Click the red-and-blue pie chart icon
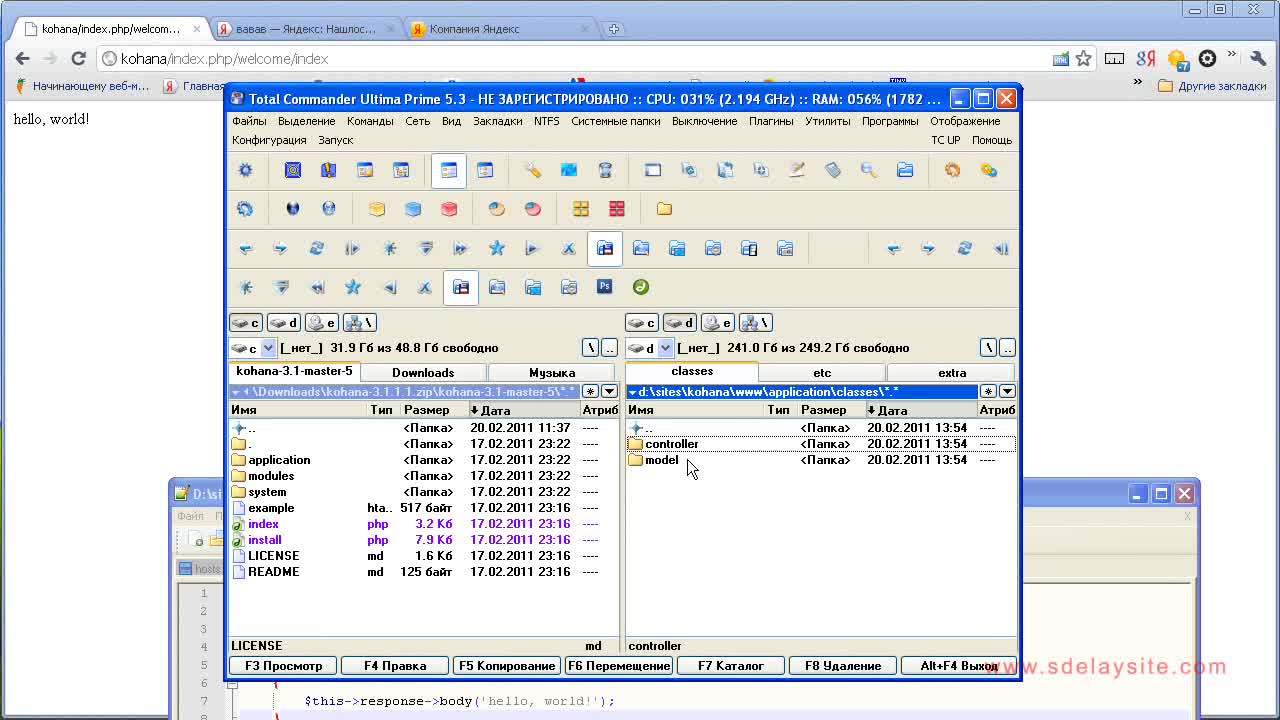The width and height of the screenshot is (1280, 720). coord(533,209)
